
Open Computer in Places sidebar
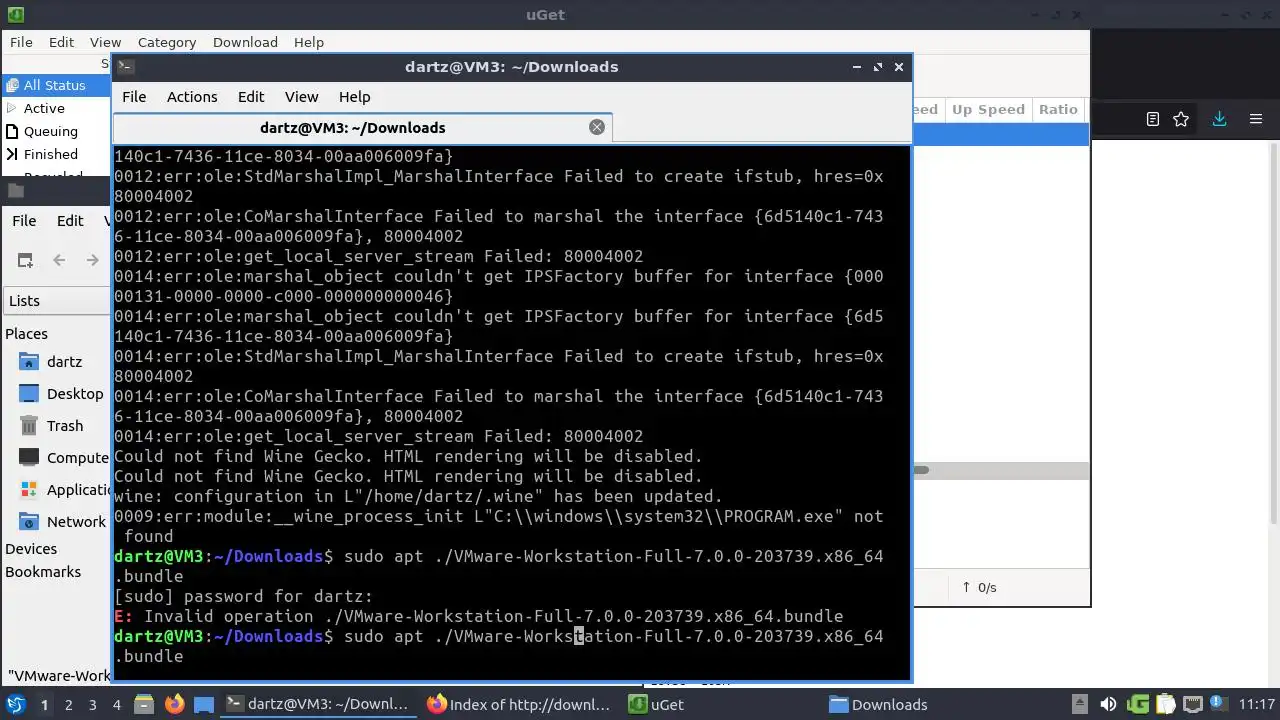[x=64, y=458]
